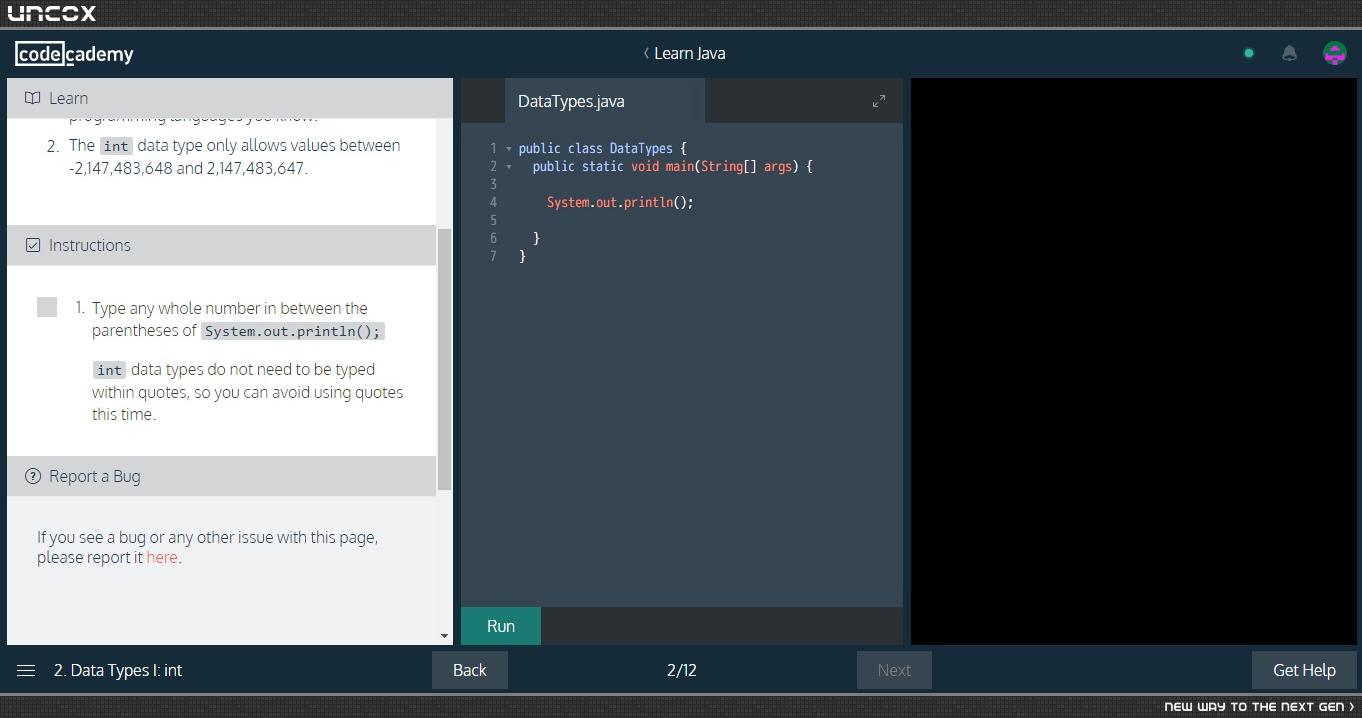Click the black output terminal pane
1362x718 pixels.
click(x=1134, y=361)
